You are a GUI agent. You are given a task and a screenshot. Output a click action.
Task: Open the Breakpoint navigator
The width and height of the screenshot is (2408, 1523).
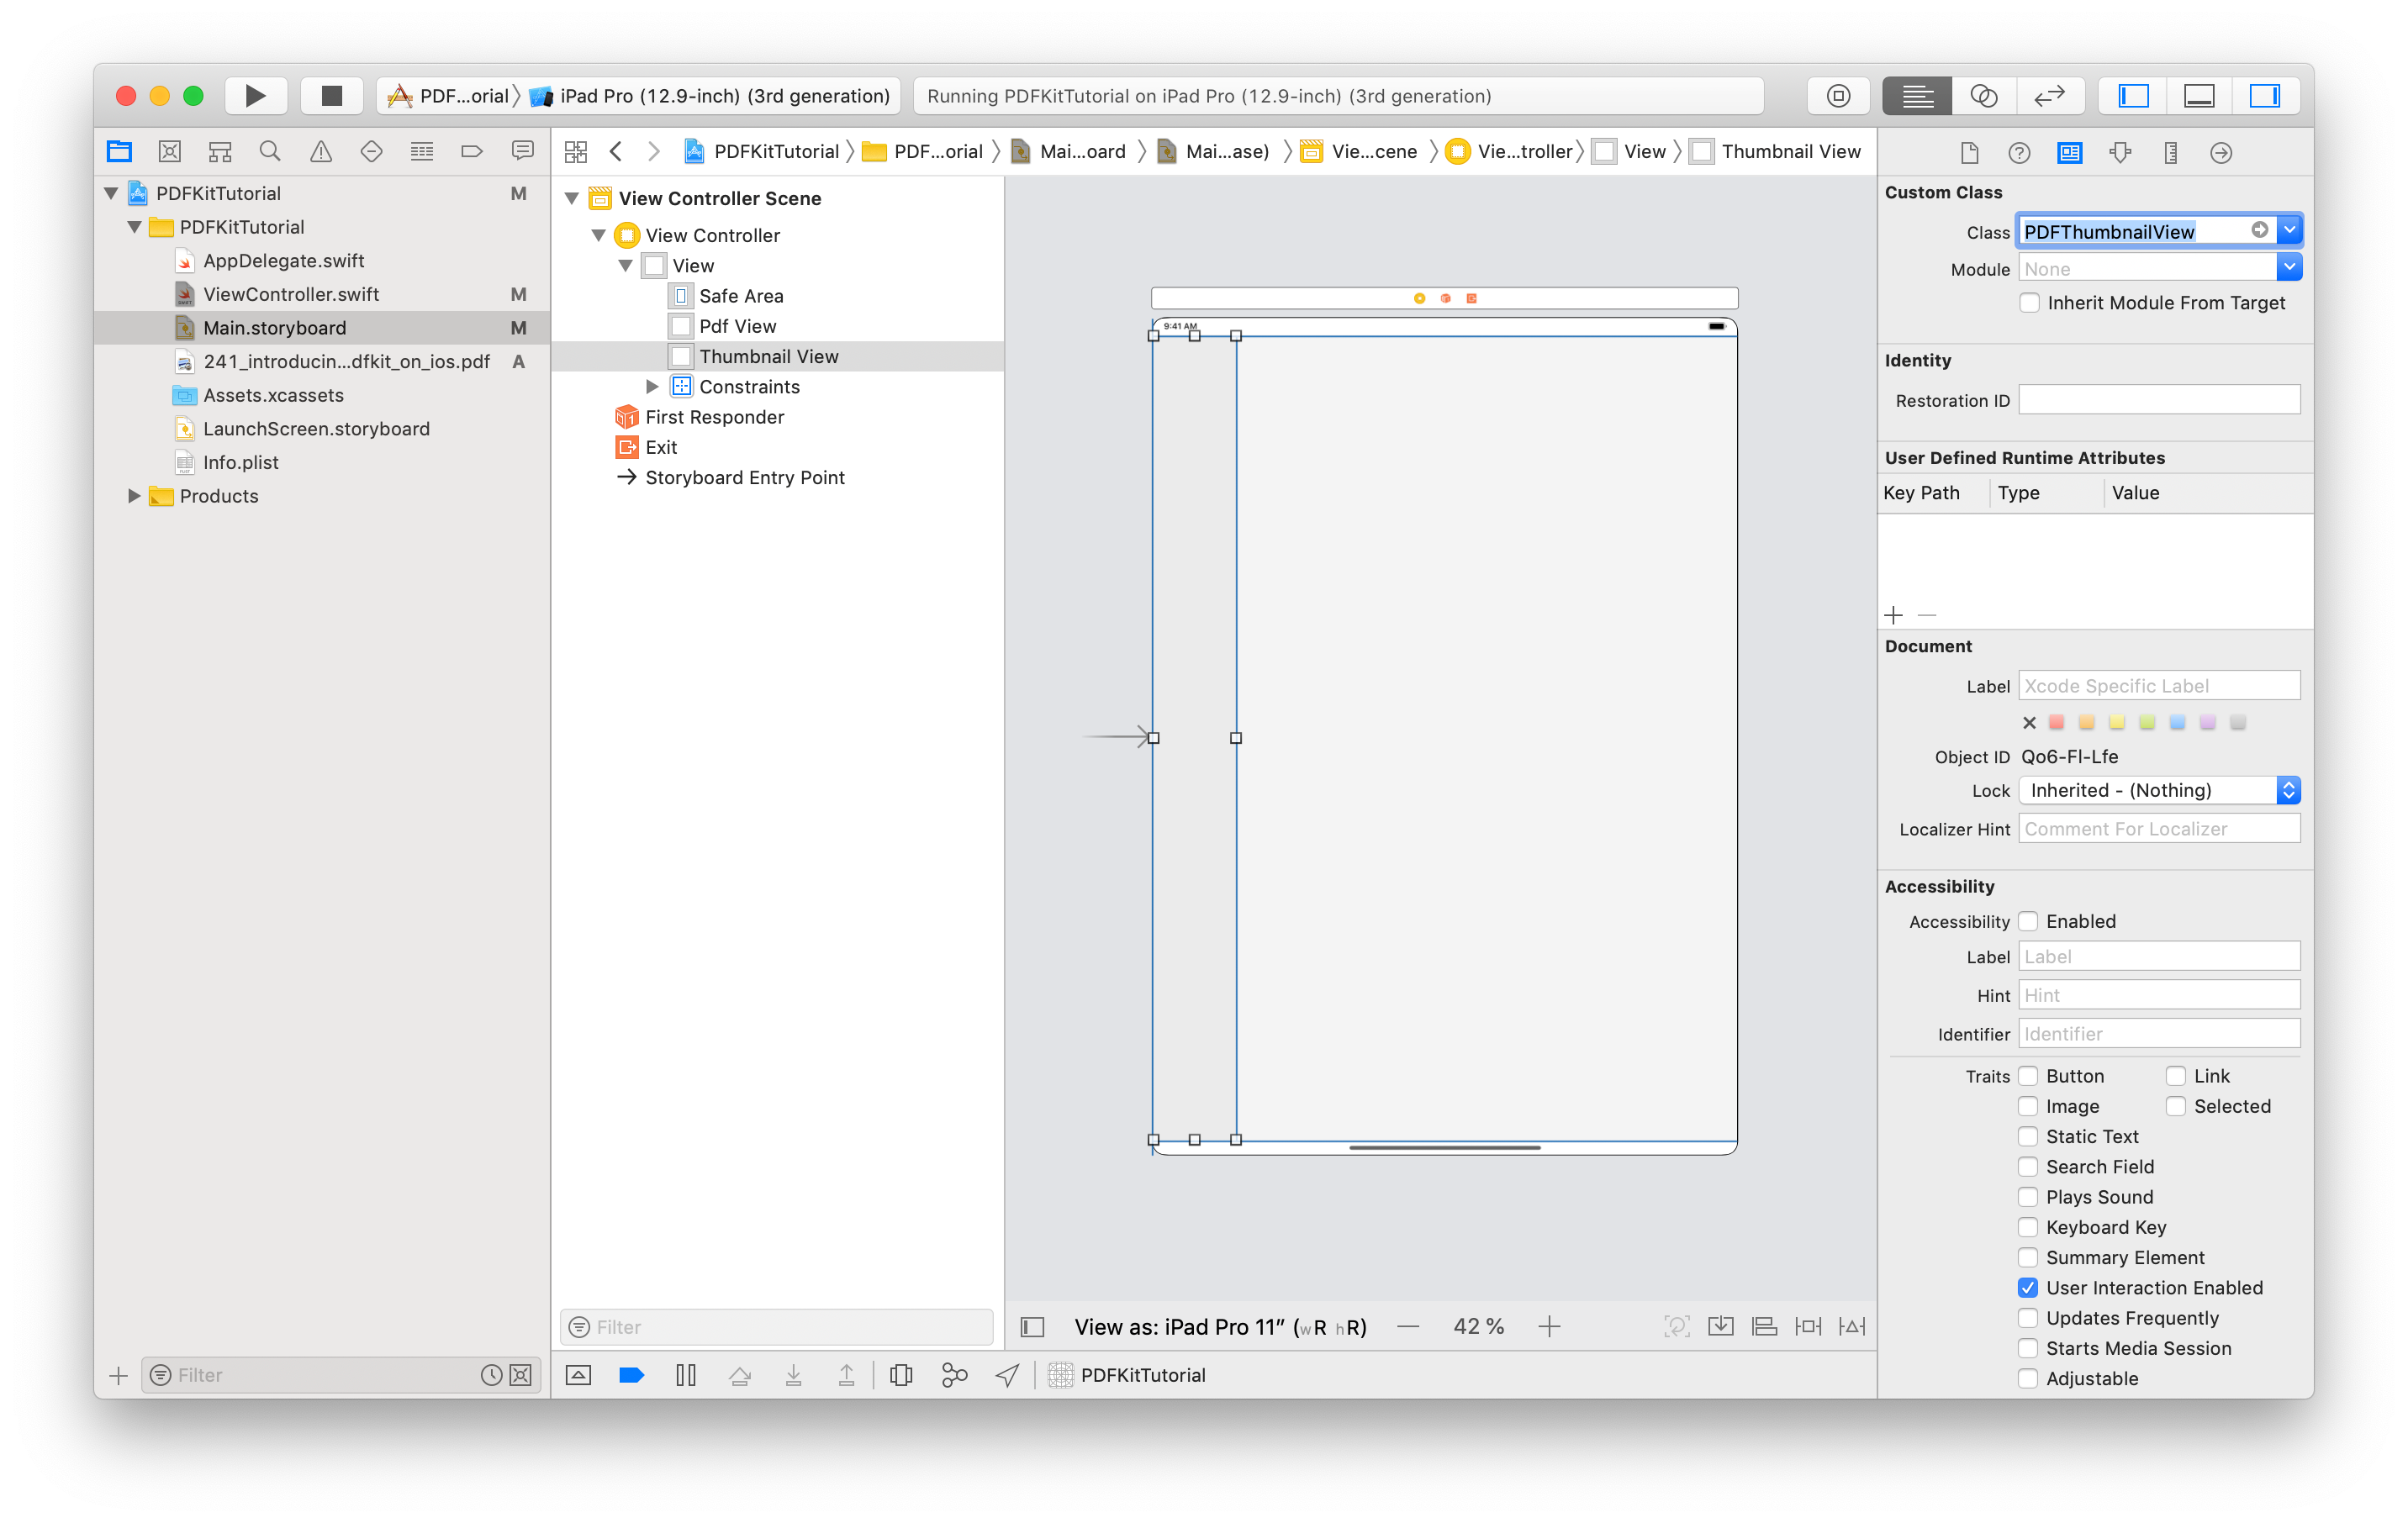coord(472,152)
